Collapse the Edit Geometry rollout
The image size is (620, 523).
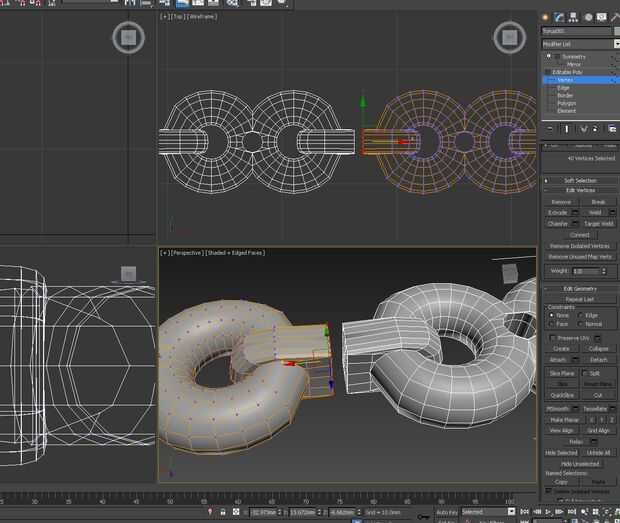tap(580, 288)
